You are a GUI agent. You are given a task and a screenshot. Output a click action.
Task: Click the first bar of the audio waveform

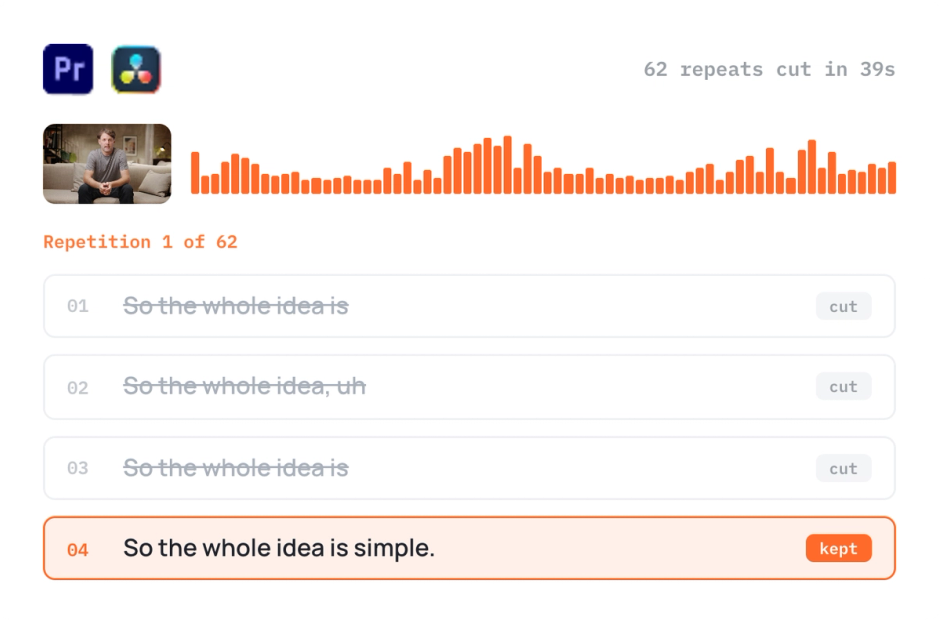[195, 173]
